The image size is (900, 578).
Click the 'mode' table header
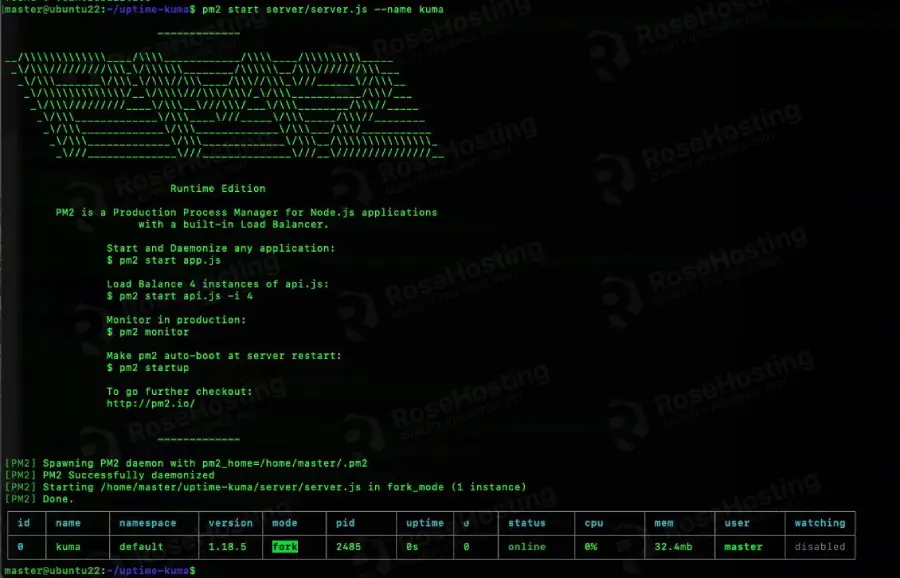pyautogui.click(x=285, y=523)
